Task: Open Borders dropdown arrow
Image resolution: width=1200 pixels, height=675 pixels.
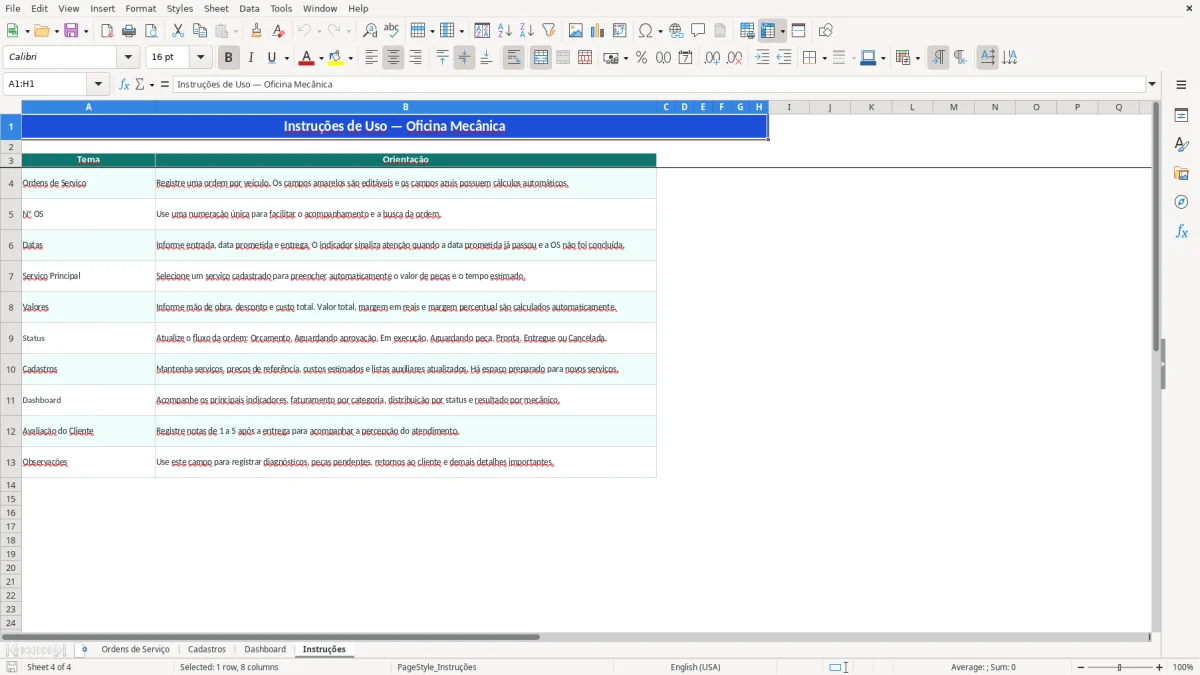Action: [x=823, y=58]
